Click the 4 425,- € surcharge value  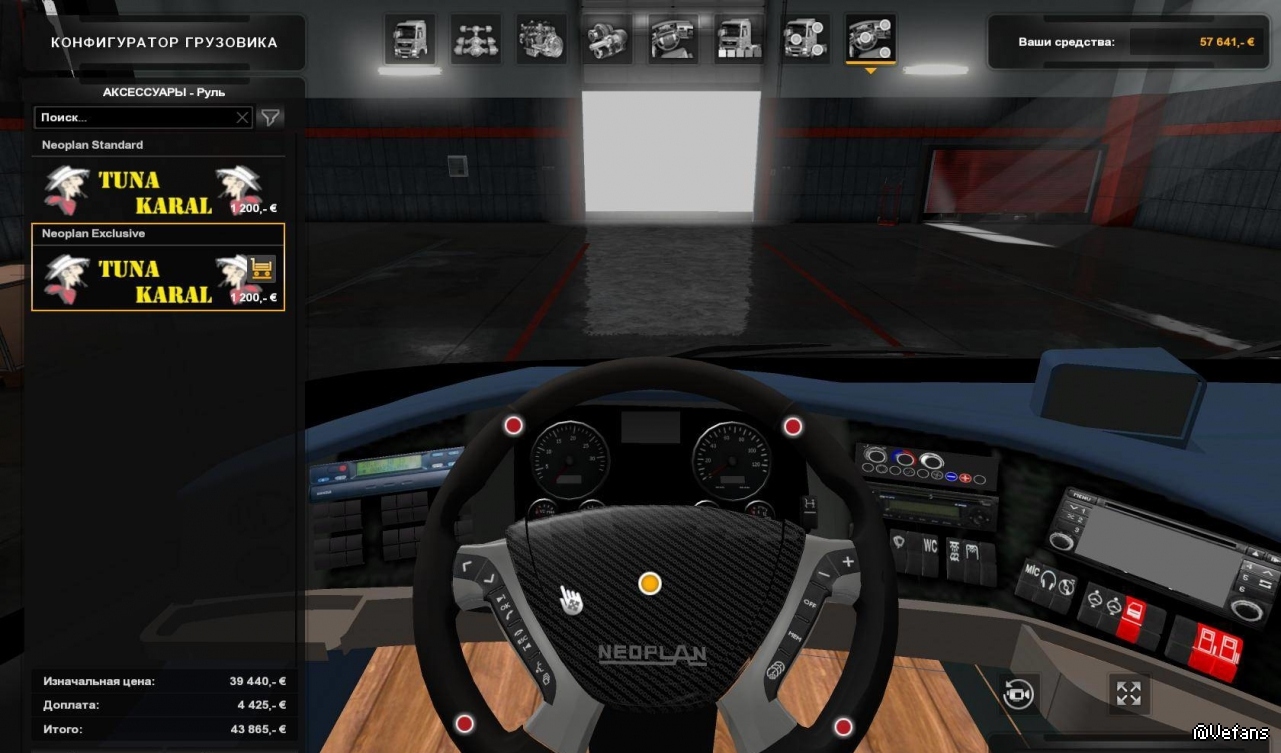[x=262, y=705]
